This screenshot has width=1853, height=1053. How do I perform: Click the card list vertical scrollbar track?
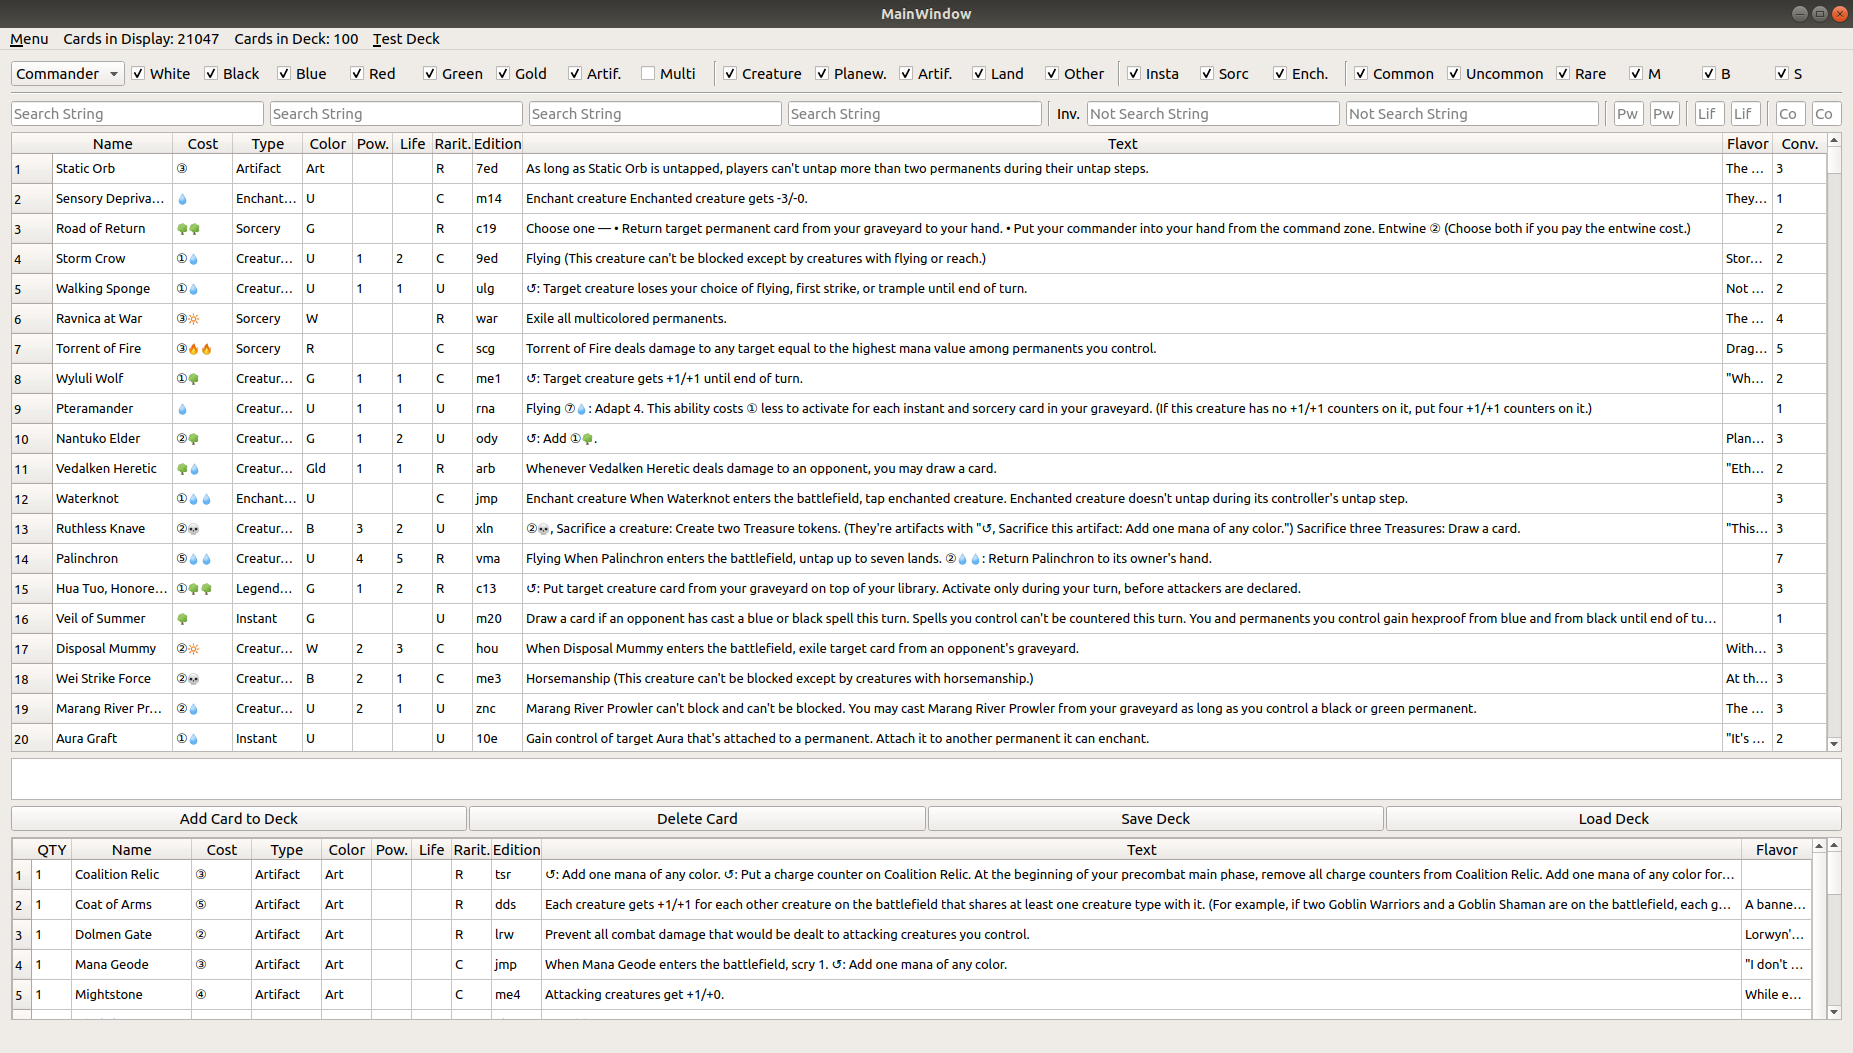1834,450
